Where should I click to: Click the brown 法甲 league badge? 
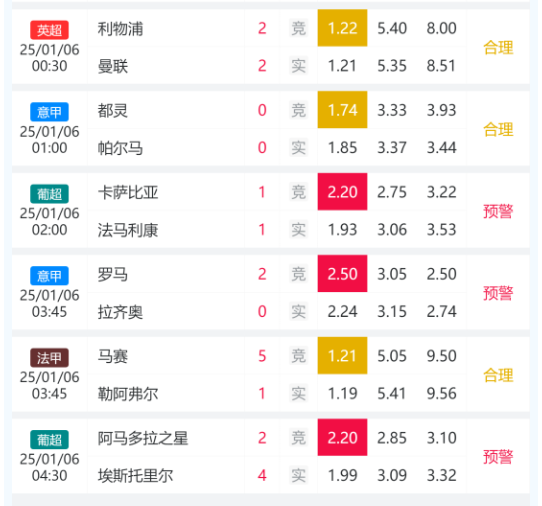[x=49, y=358]
